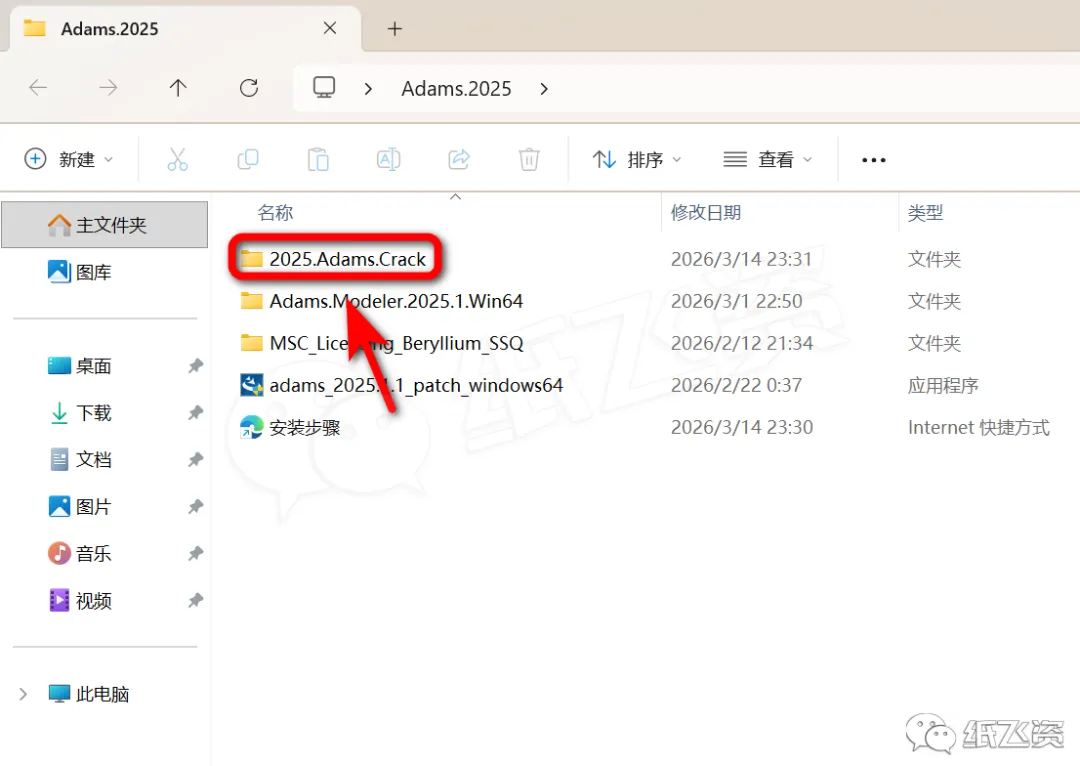Click the Copy icon in toolbar
This screenshot has width=1080, height=766.
click(248, 160)
